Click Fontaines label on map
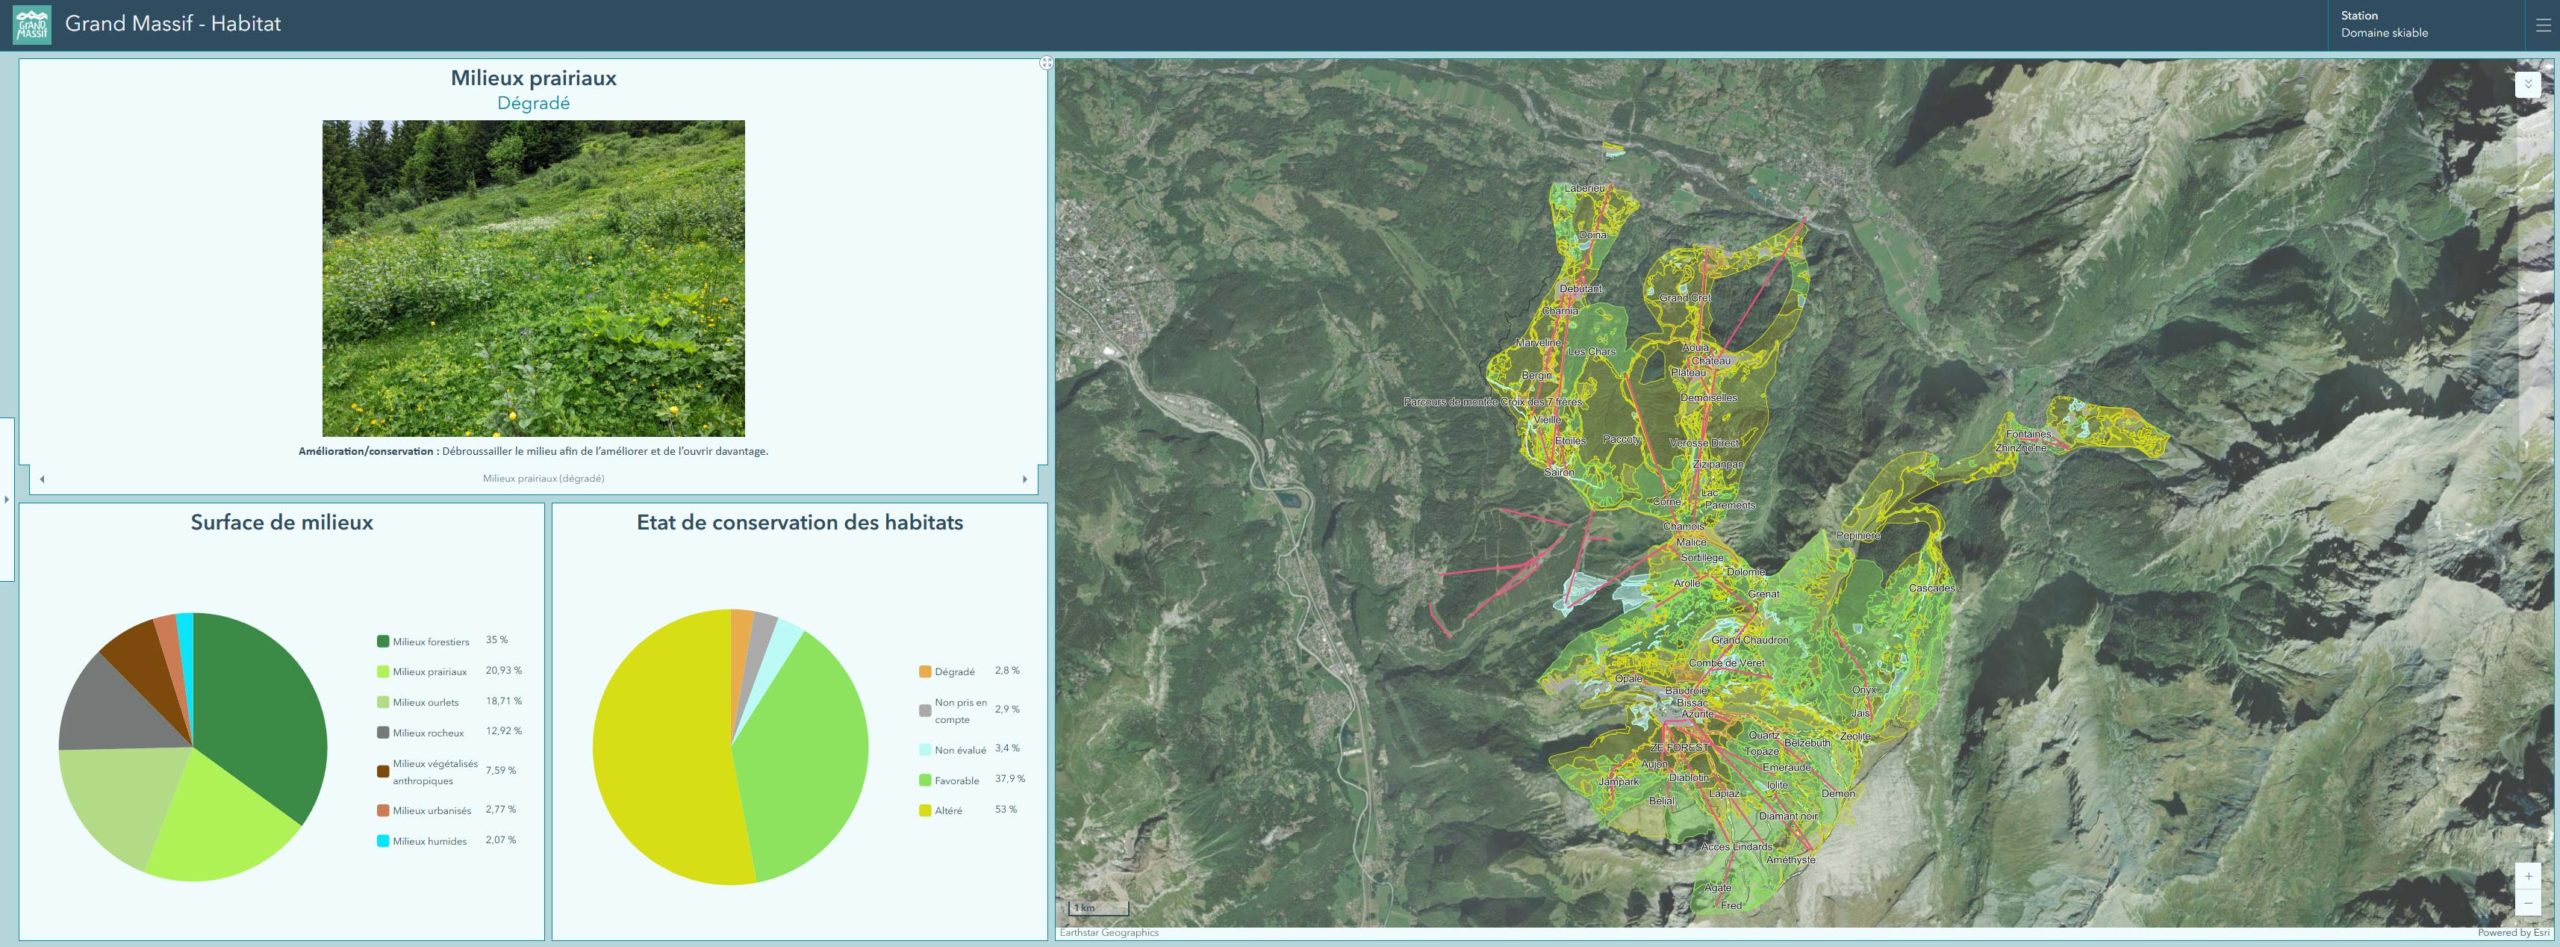Viewport: 2560px width, 947px height. (x=2028, y=434)
